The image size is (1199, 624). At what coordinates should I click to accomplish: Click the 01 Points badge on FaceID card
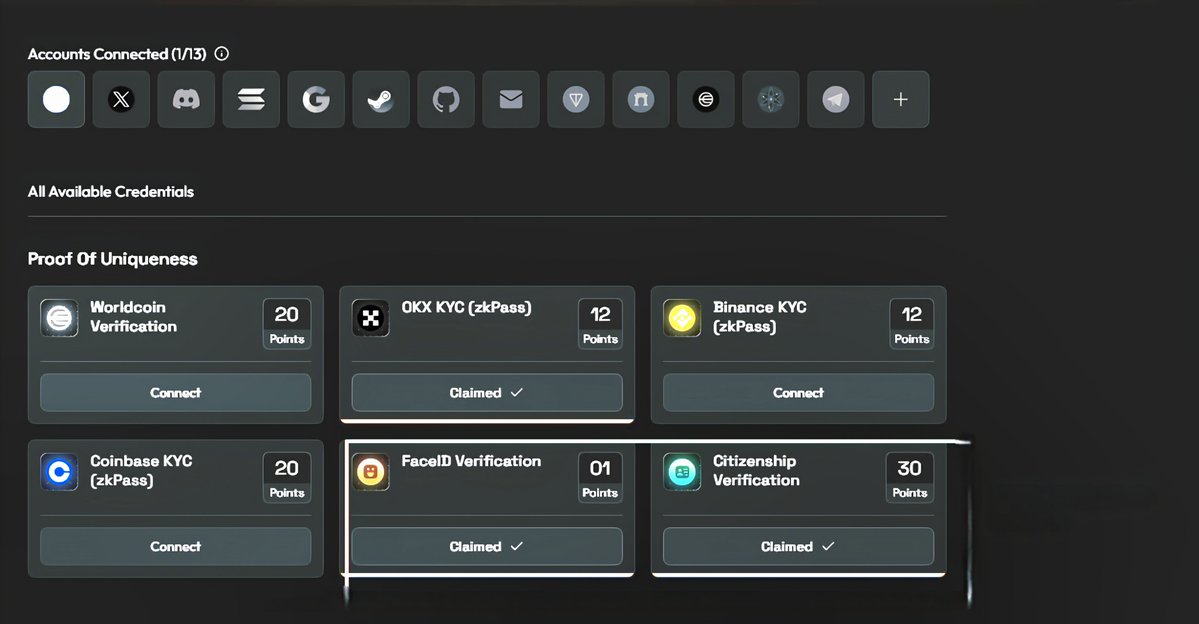click(600, 477)
